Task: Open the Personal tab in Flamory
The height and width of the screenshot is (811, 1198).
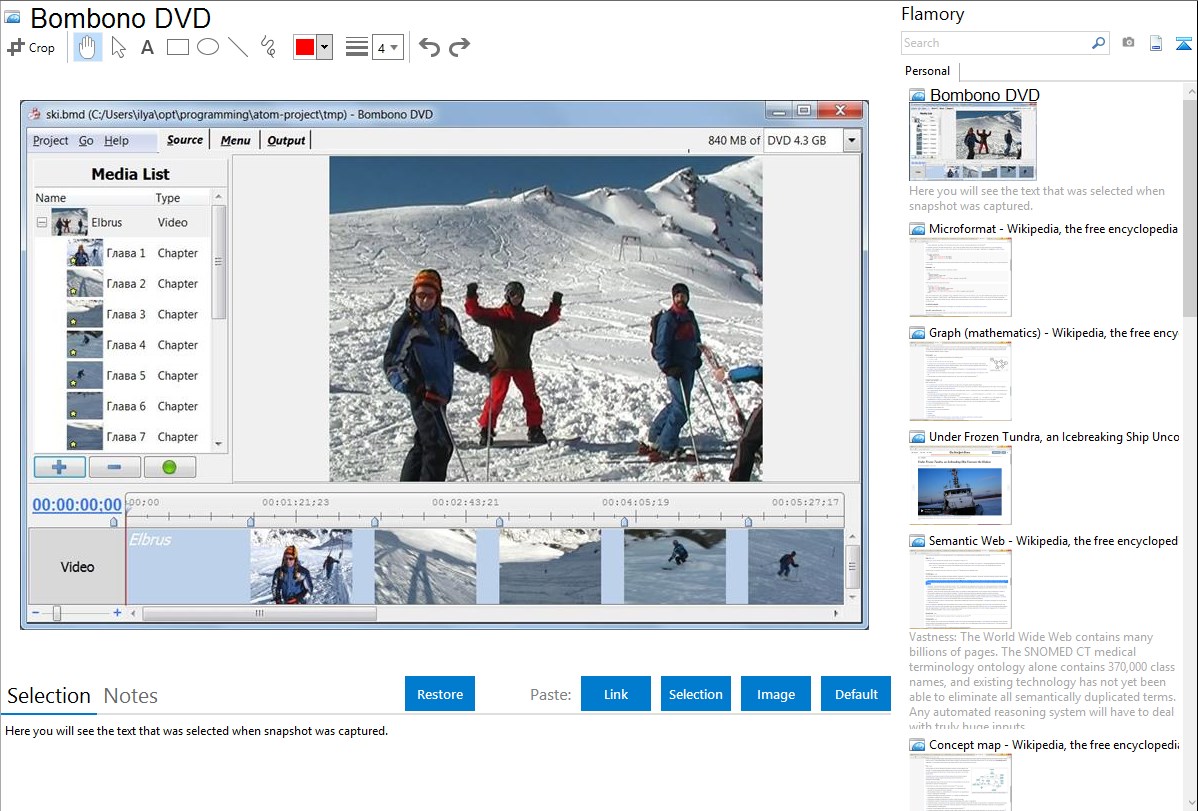Action: 927,71
